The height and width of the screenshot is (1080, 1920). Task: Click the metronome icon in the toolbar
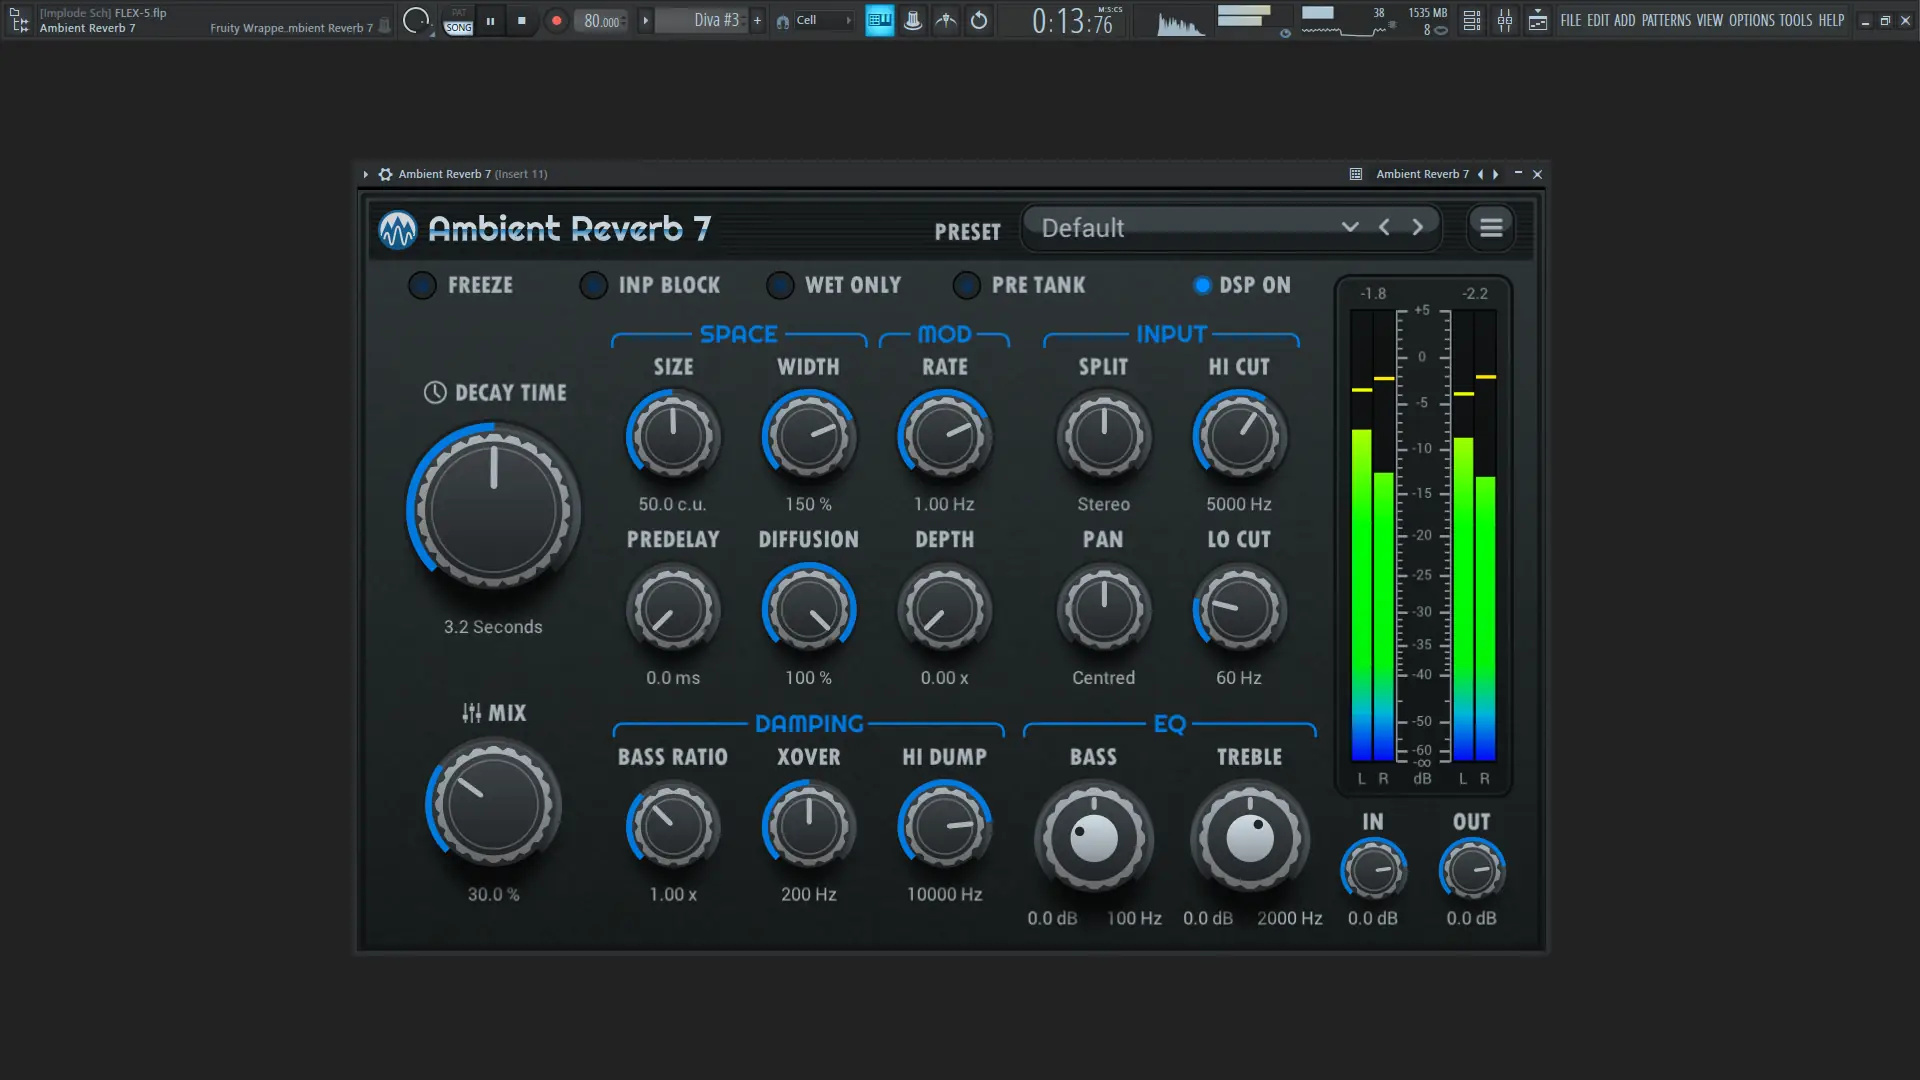point(913,20)
